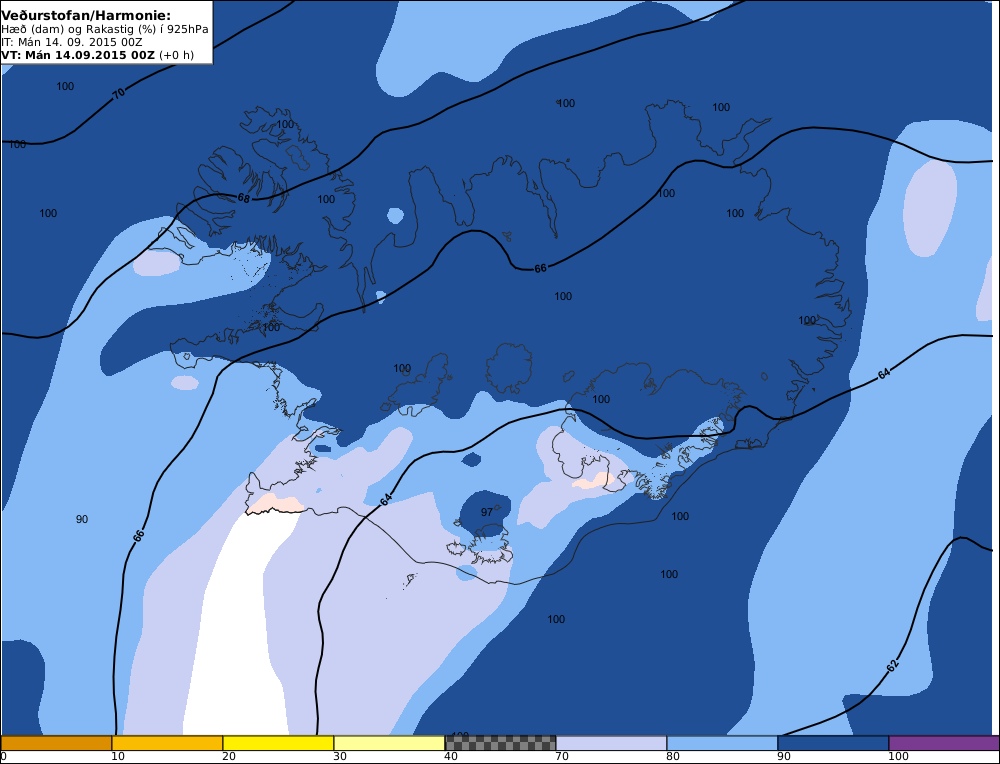This screenshot has height=764, width=1000.
Task: Pick the dark blue 90–100 legend swatch
Action: 833,743
